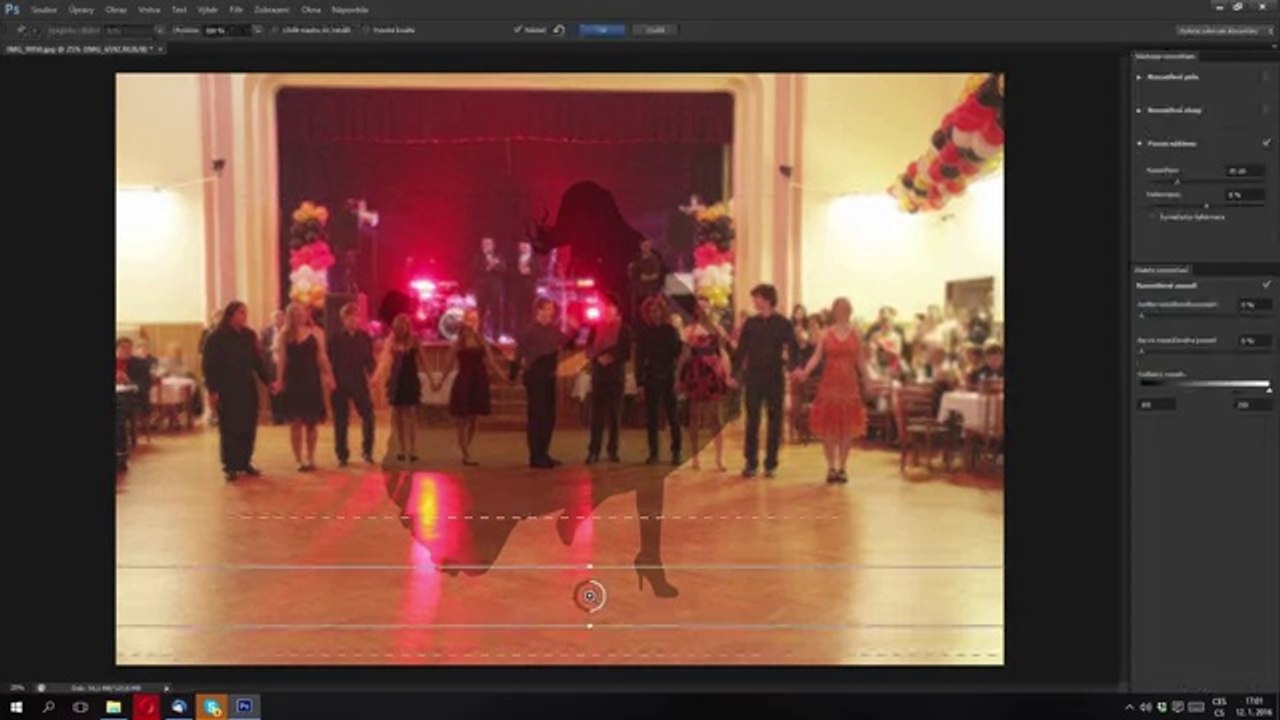Confirm the blur with the OK button
The image size is (1280, 720).
tap(602, 30)
